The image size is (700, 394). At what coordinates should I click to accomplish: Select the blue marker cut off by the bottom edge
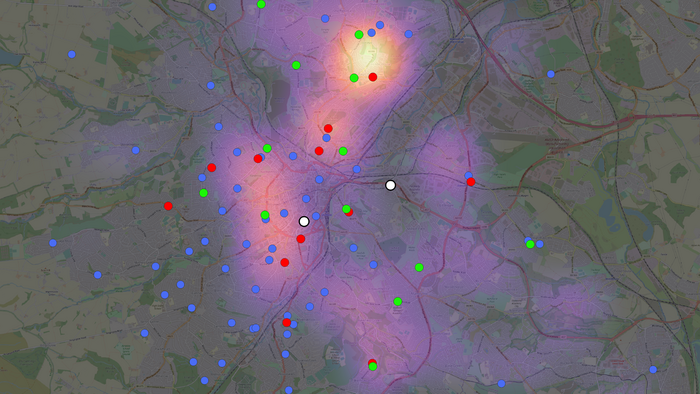(x=289, y=390)
